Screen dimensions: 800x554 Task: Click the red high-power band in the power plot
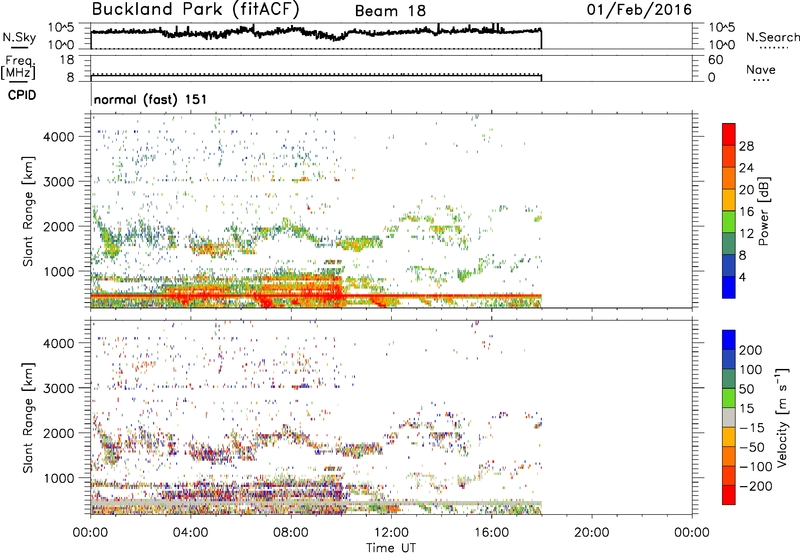[x=316, y=295]
